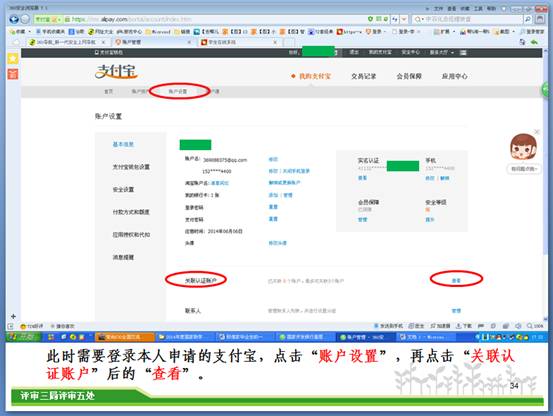Click 重置 link beside 支付密码
The image size is (553, 416).
tap(273, 219)
